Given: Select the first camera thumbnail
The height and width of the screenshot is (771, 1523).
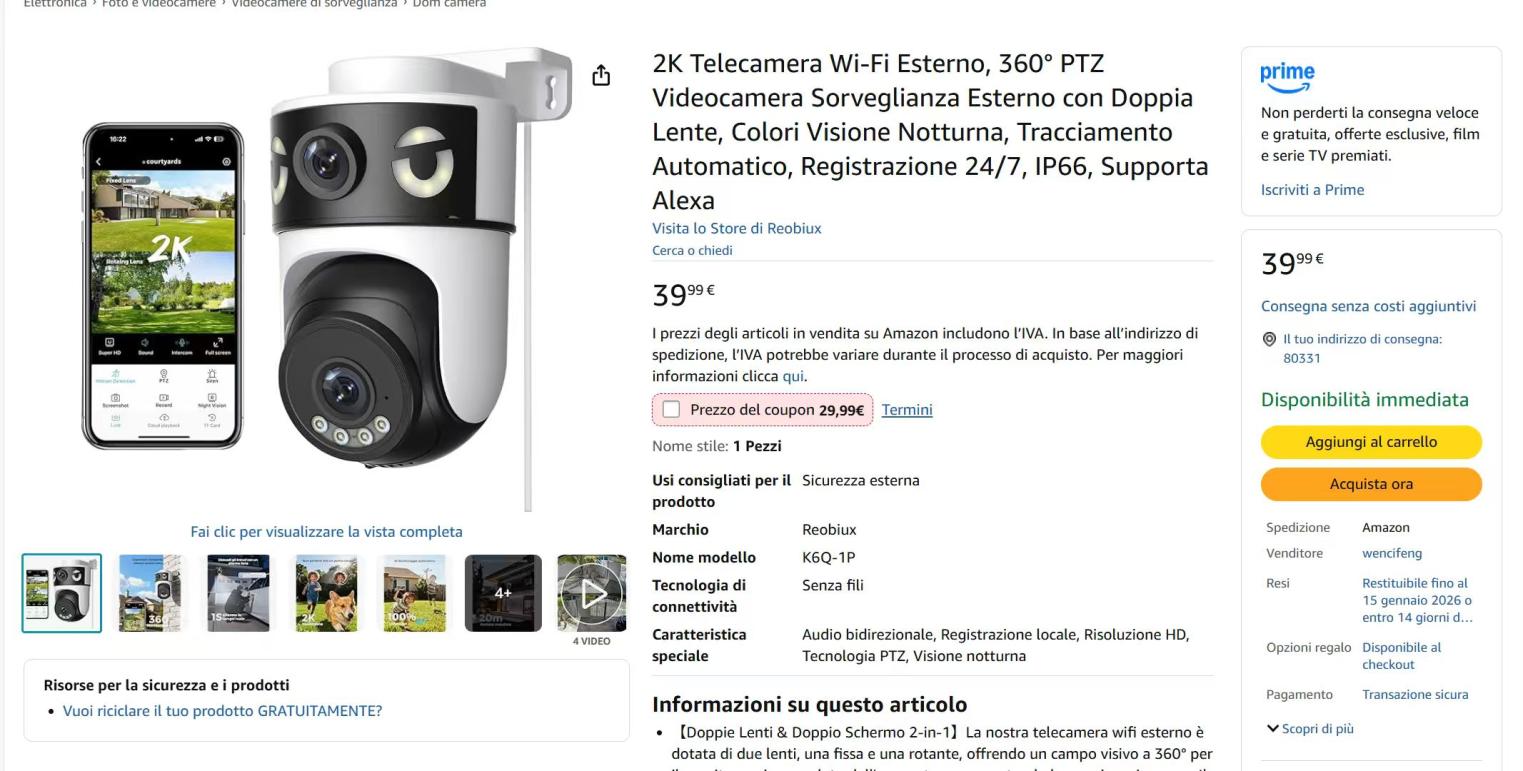Looking at the screenshot, I should 62,594.
